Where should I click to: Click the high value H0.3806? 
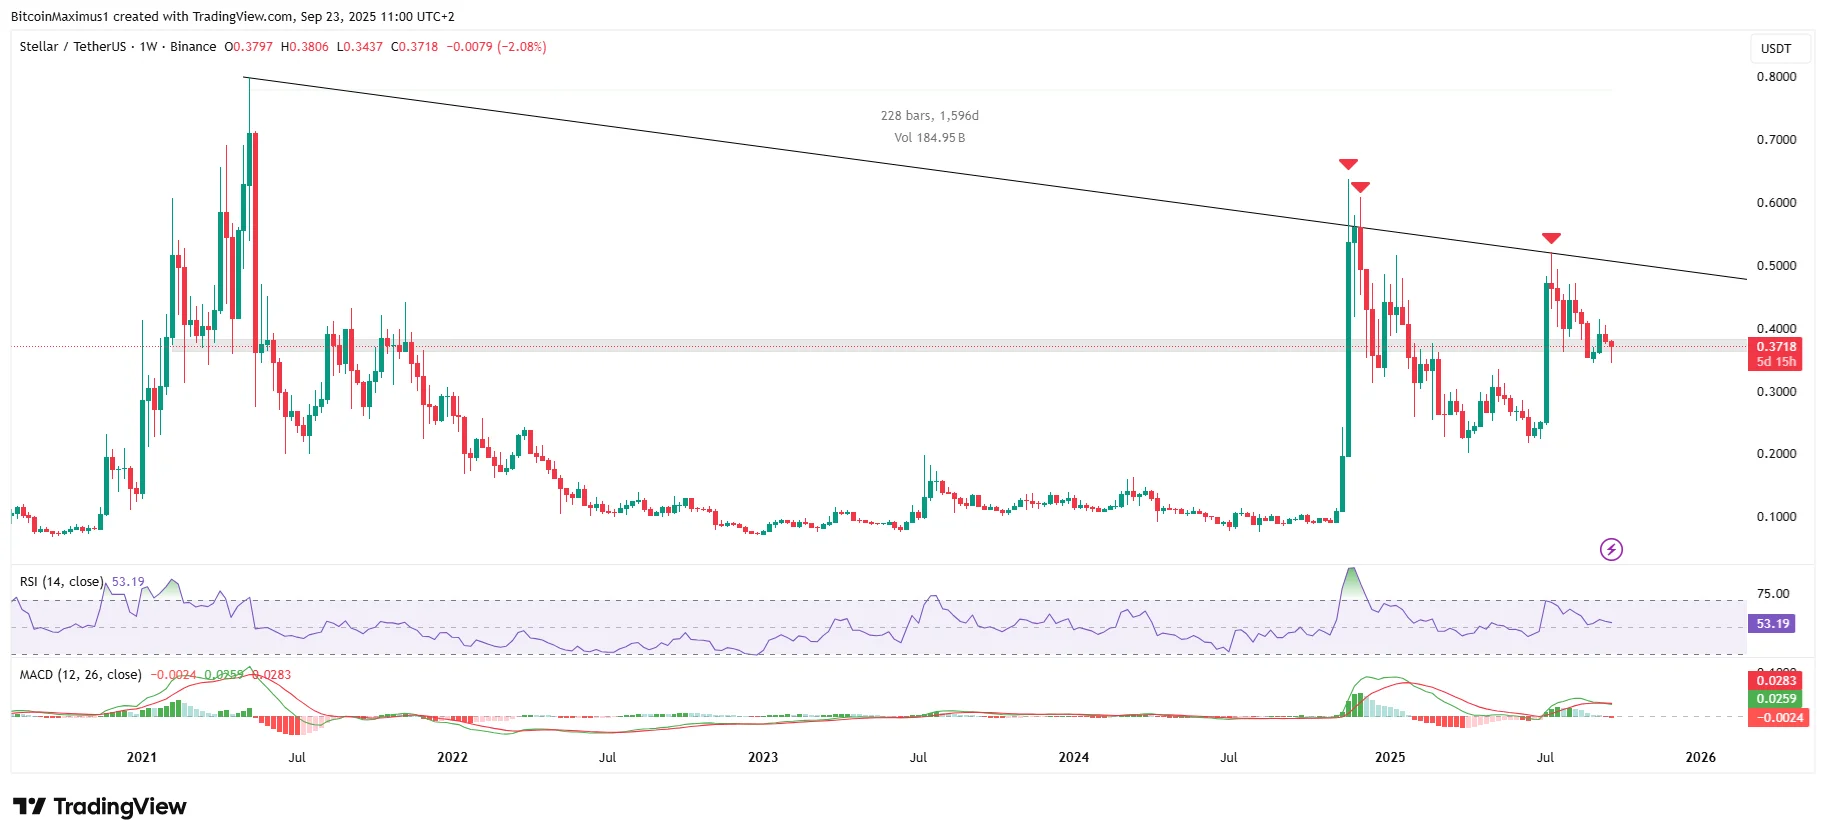click(305, 46)
